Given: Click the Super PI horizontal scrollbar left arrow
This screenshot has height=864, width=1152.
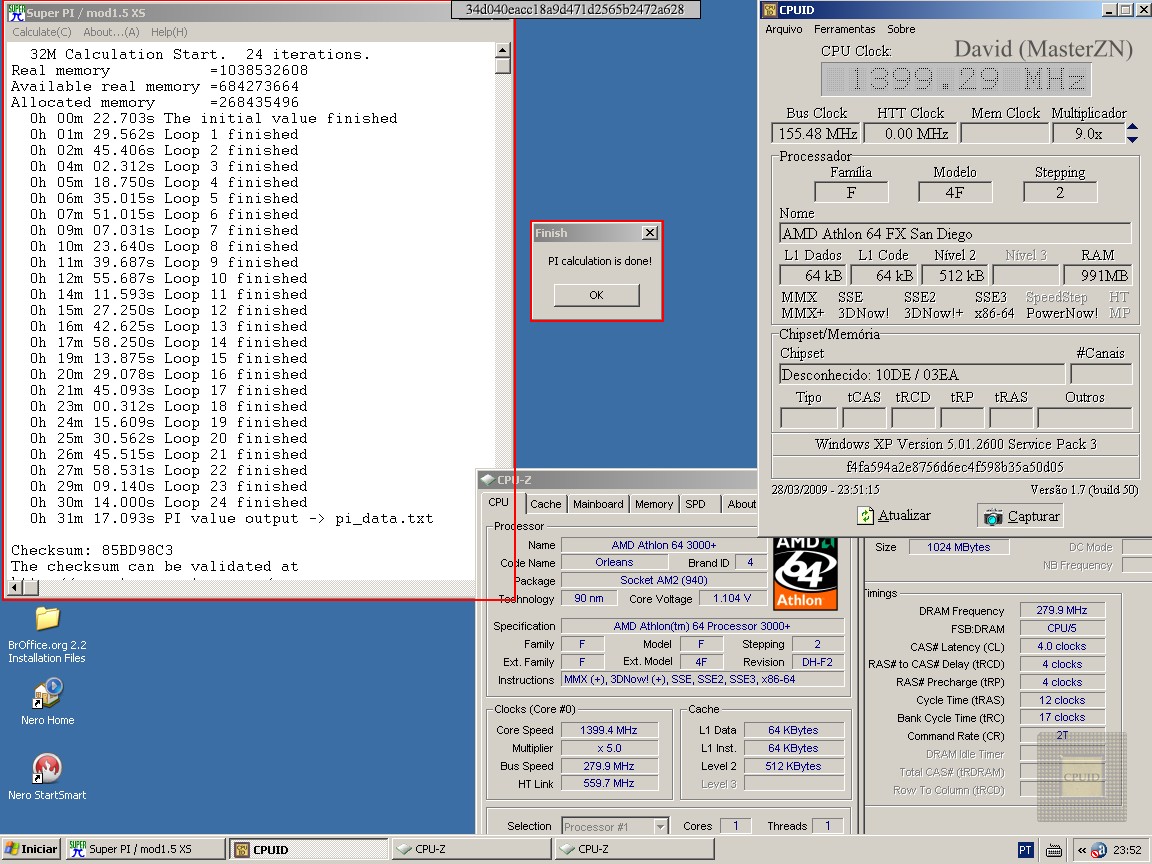Looking at the screenshot, I should pos(15,588).
